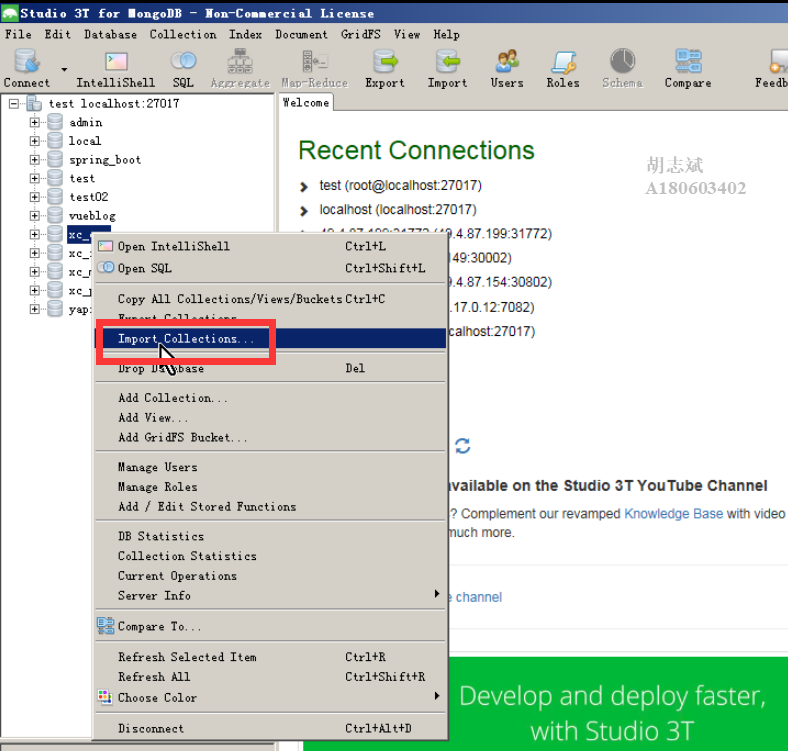
Task: Open the Choose Color submenu
Action: [x=271, y=698]
